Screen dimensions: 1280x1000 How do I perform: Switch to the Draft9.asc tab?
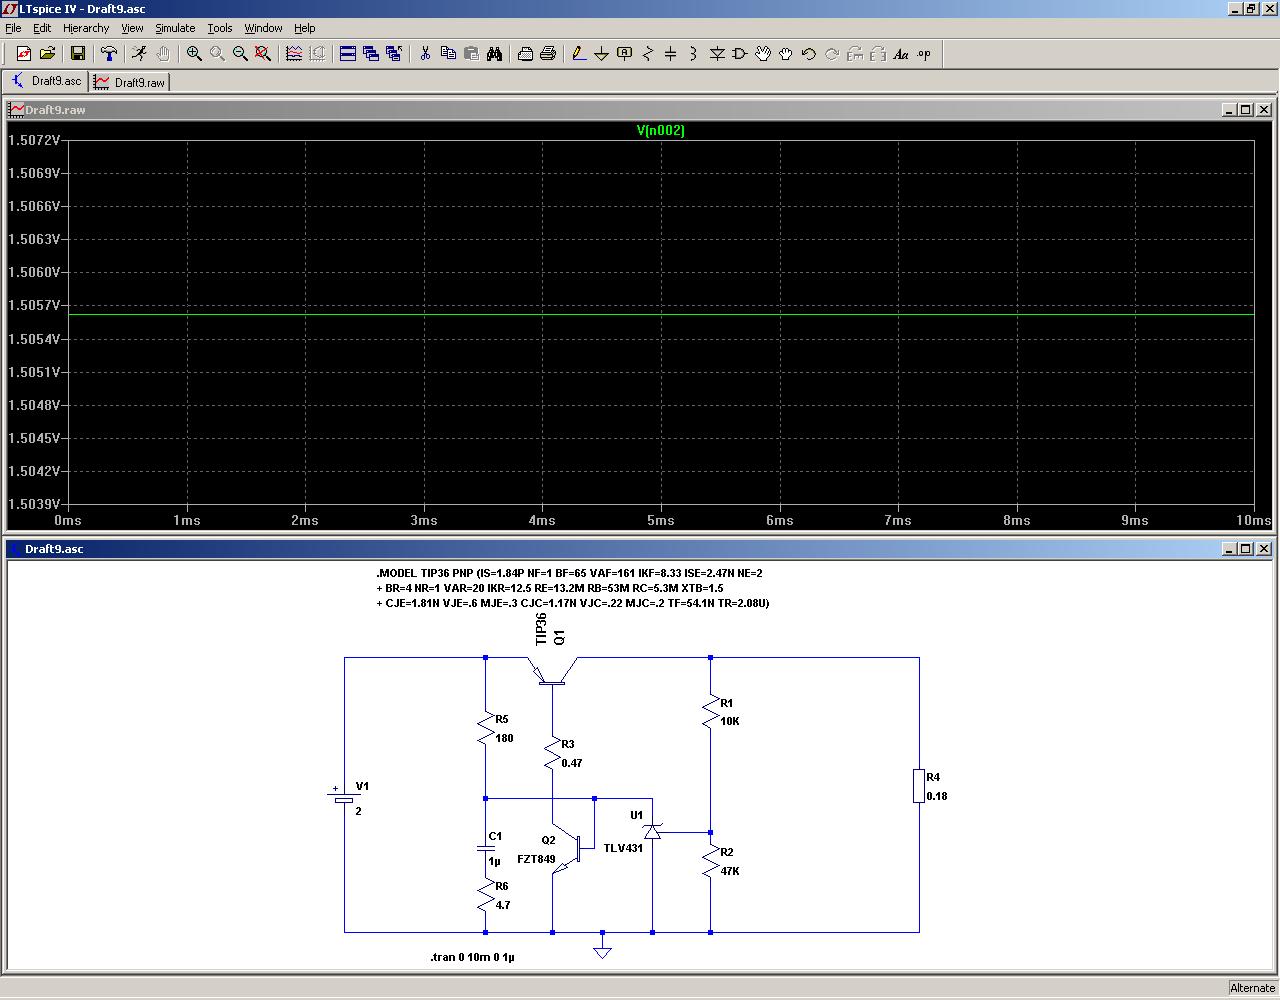coord(46,81)
